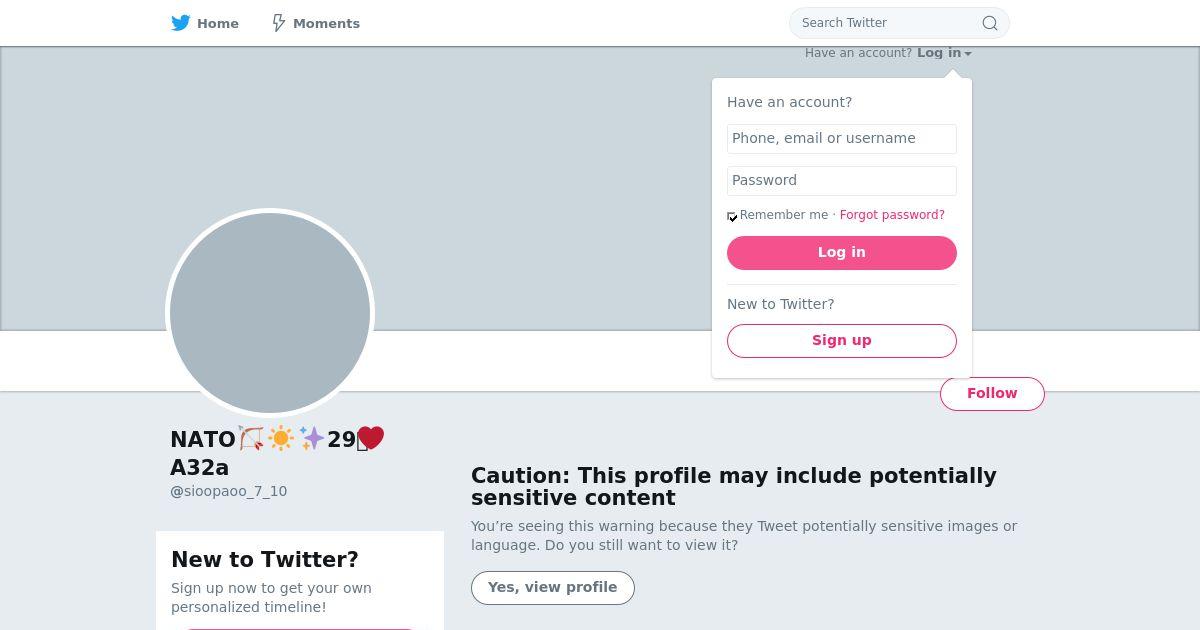Click the bow and arrow emoji in profile name
1200x630 pixels.
coord(251,438)
